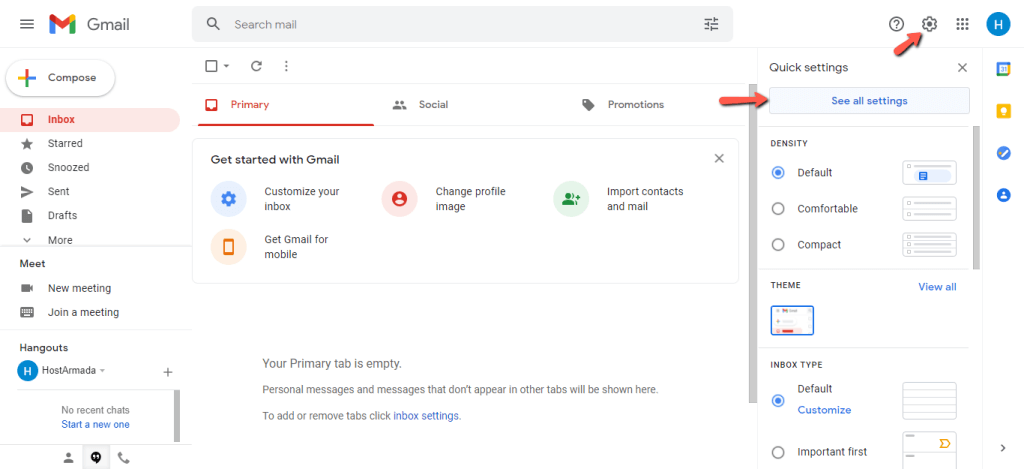Screen dimensions: 1024x469
Task: Open the Inbox folder
Action: point(89,120)
